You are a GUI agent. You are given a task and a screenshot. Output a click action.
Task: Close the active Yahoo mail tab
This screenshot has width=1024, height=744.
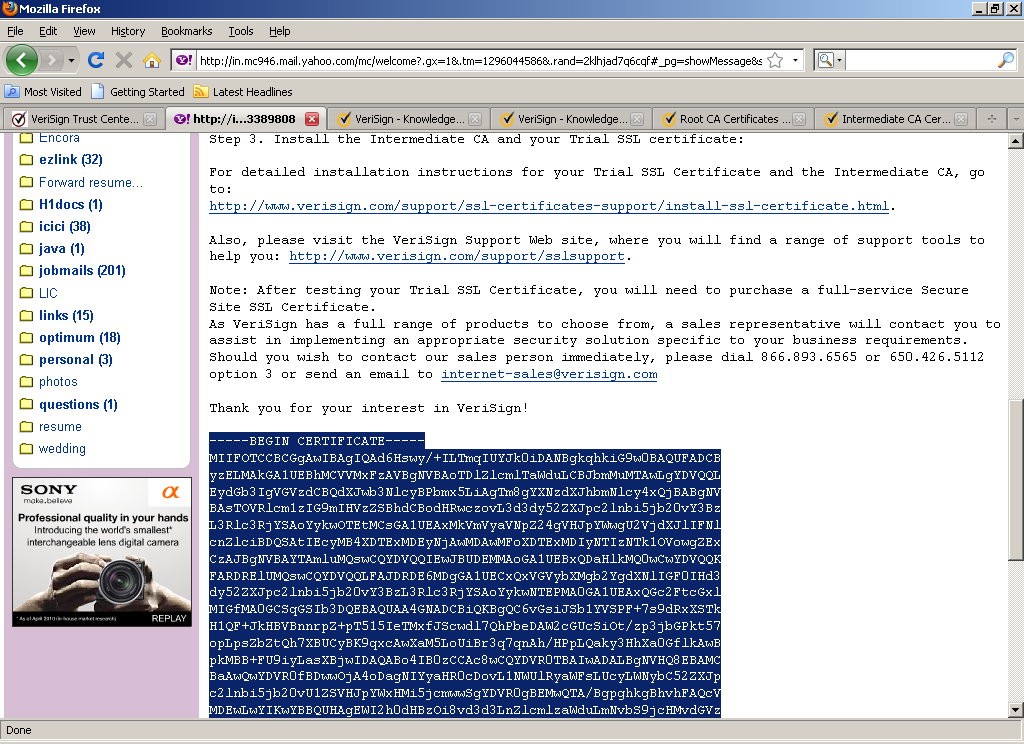(312, 119)
